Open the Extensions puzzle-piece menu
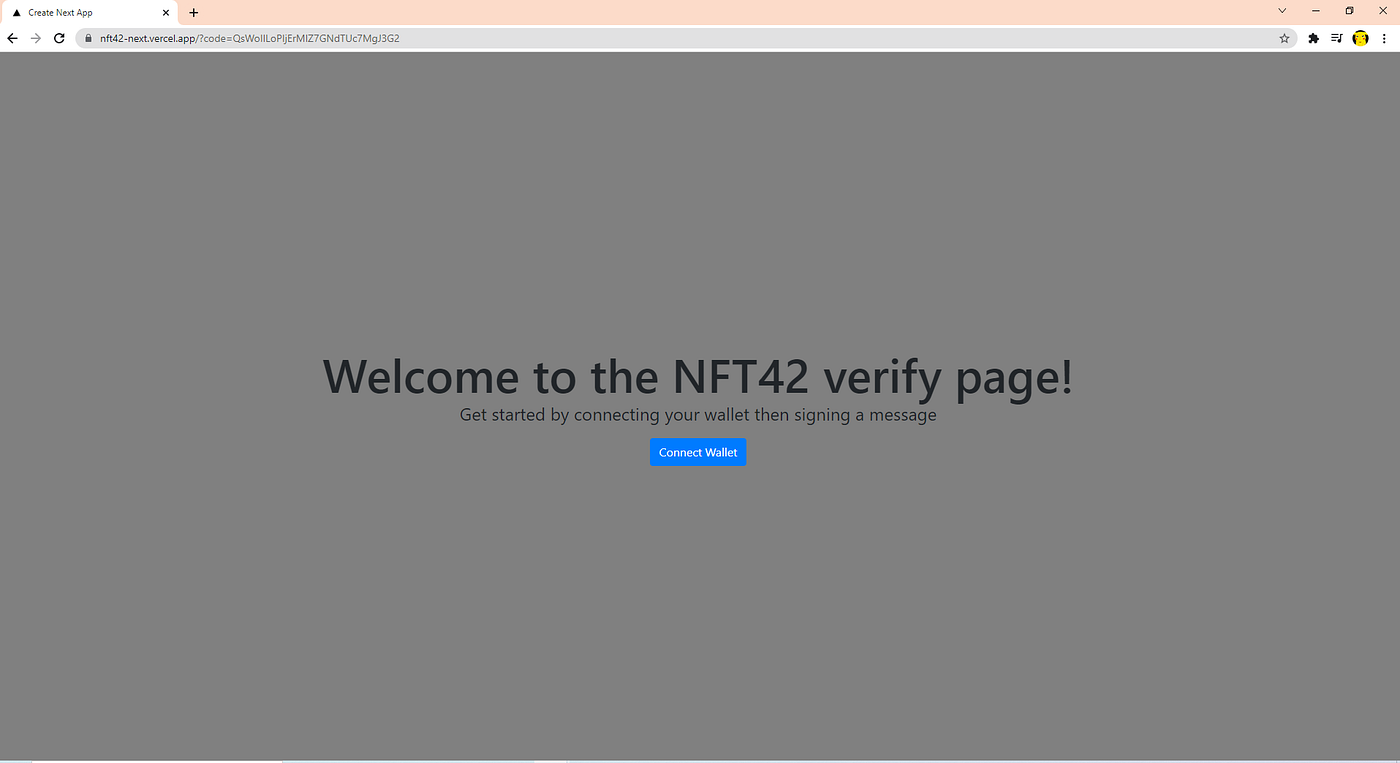The image size is (1400, 763). pyautogui.click(x=1314, y=38)
